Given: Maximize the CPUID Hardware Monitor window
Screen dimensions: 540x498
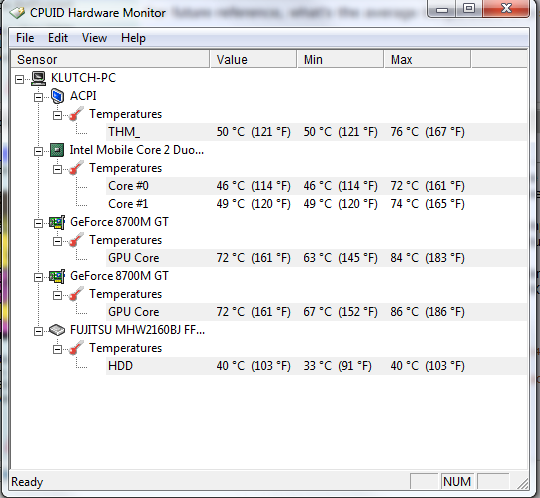Looking at the screenshot, I should (x=469, y=9).
